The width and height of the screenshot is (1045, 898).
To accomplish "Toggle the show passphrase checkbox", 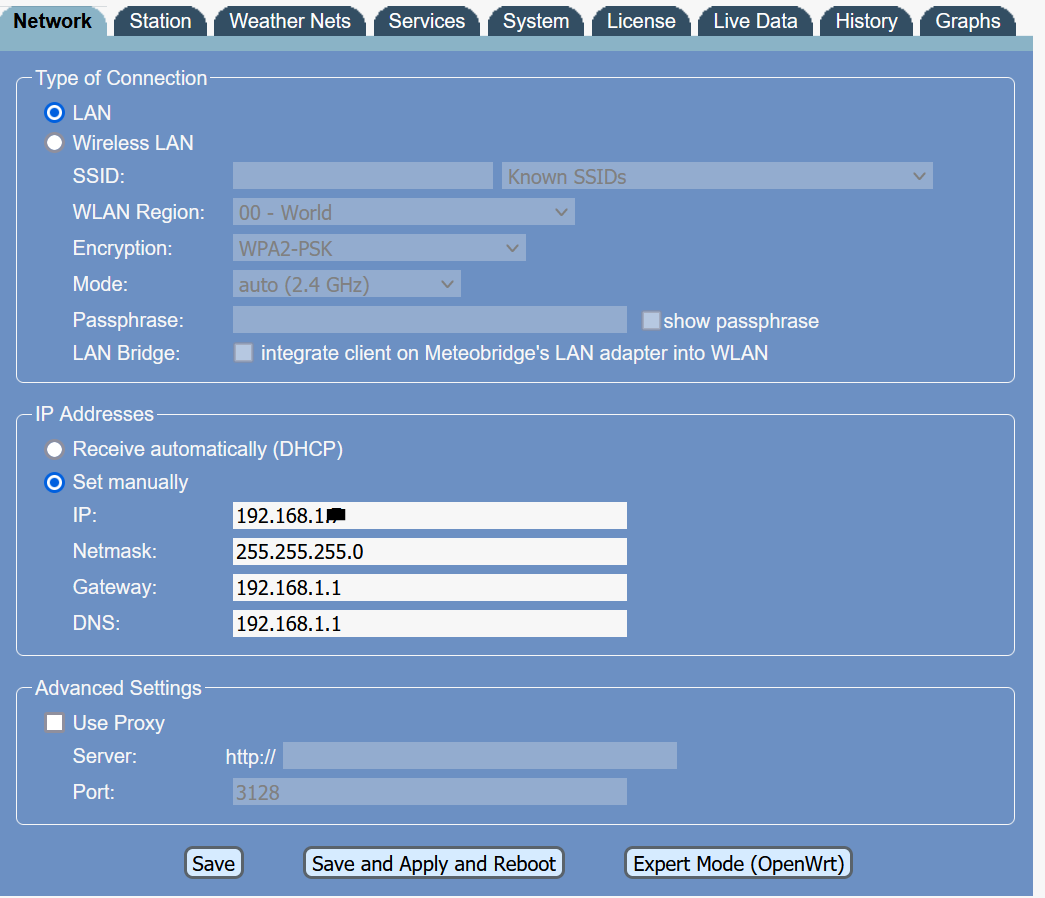I will pyautogui.click(x=651, y=321).
